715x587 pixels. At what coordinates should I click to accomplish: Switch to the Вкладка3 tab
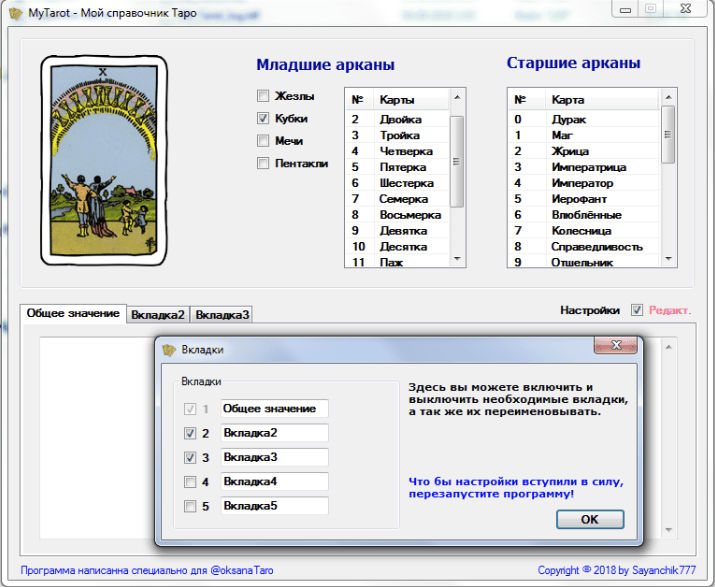tap(222, 315)
